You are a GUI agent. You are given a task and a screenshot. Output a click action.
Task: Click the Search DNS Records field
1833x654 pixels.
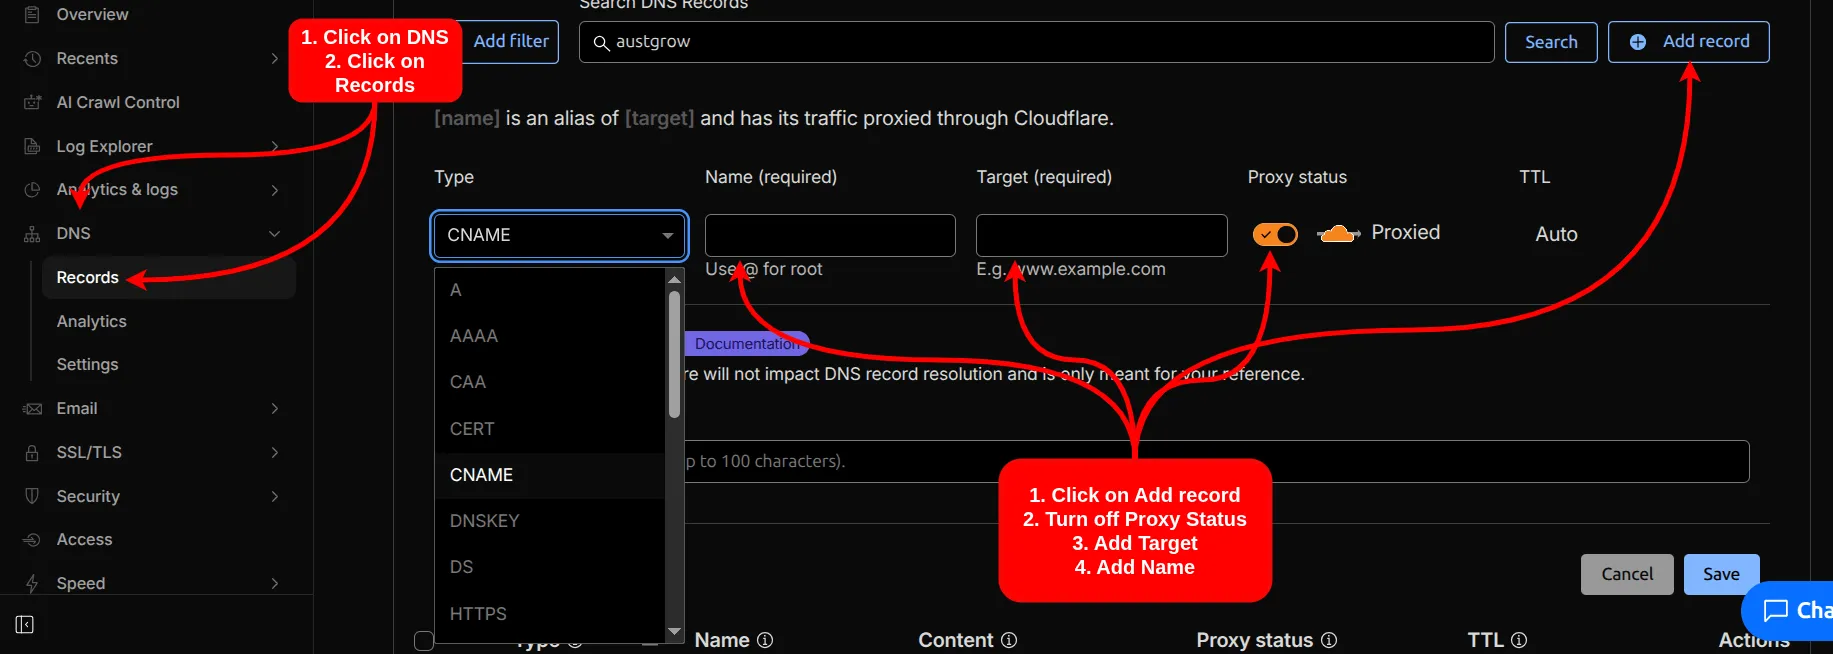pyautogui.click(x=1037, y=42)
